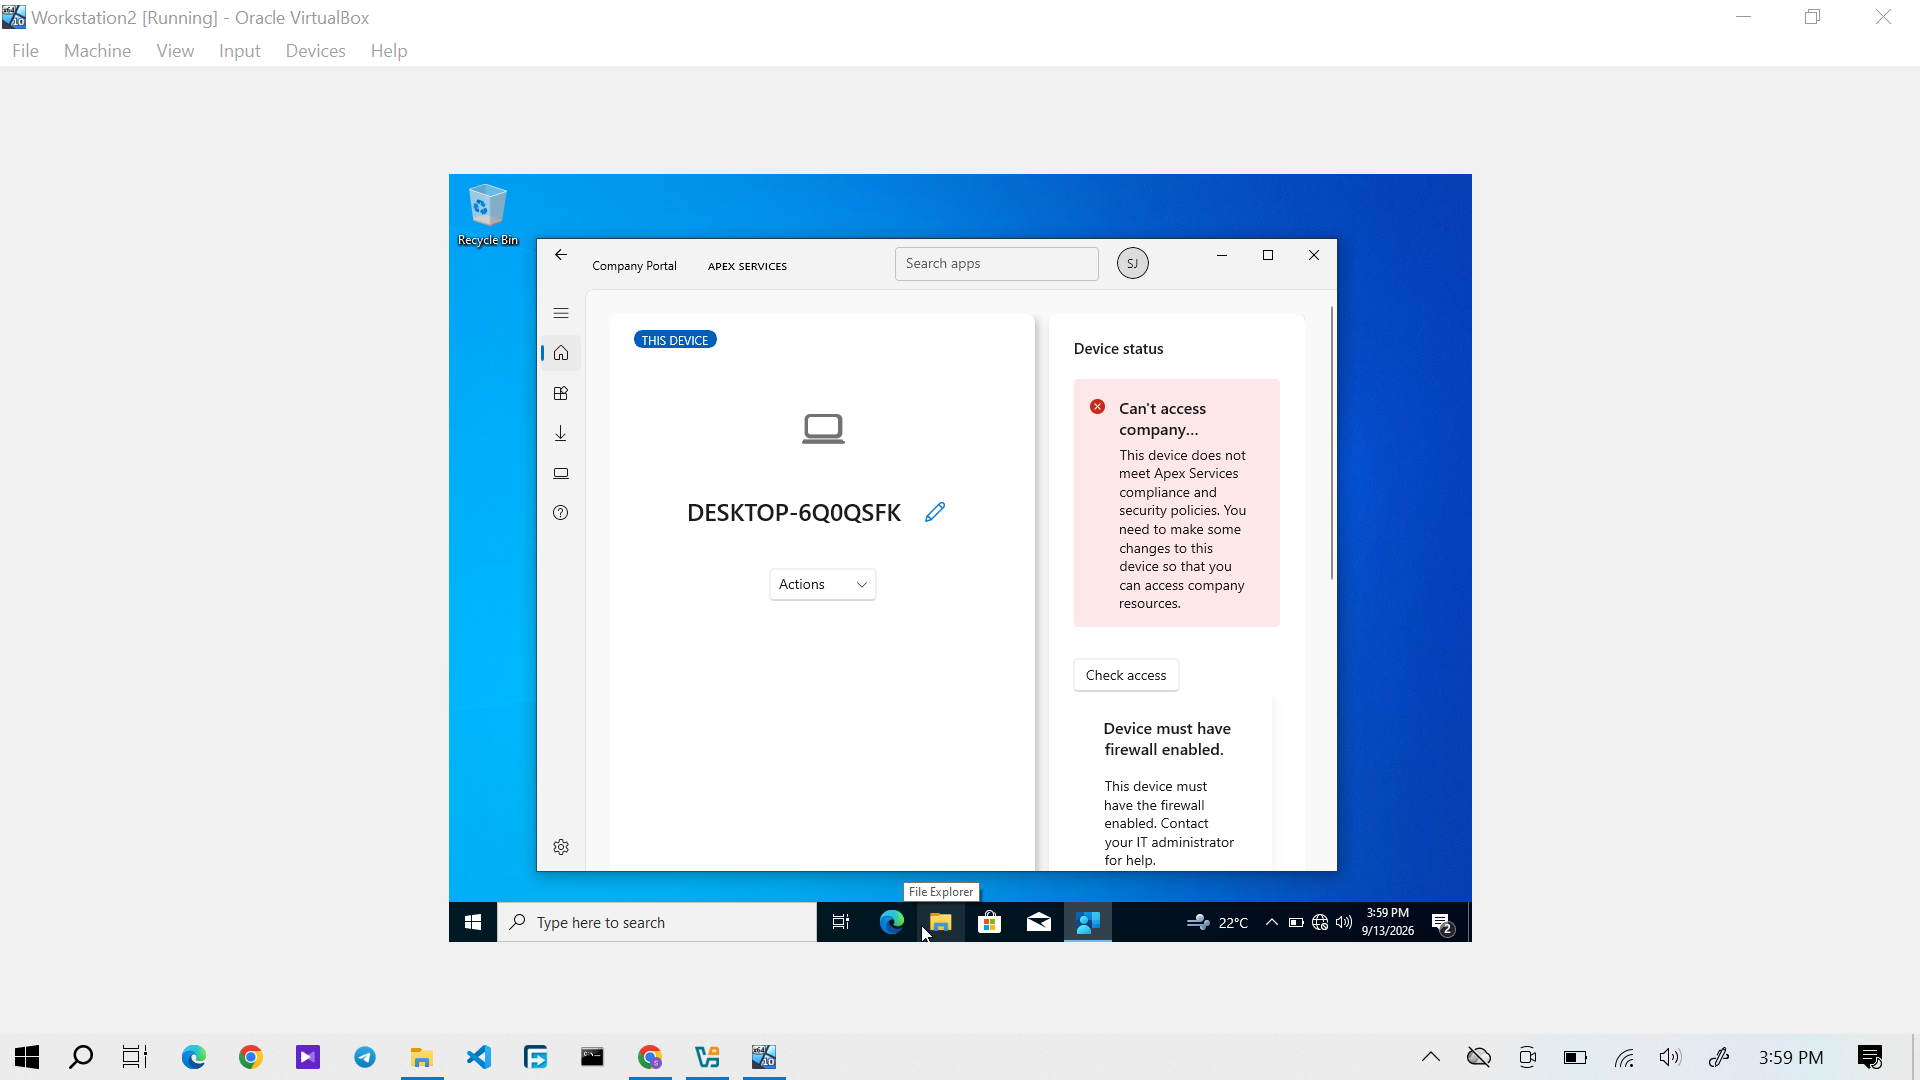Screen dimensions: 1920x1080
Task: Open VirtualBox File menu
Action: 25,51
